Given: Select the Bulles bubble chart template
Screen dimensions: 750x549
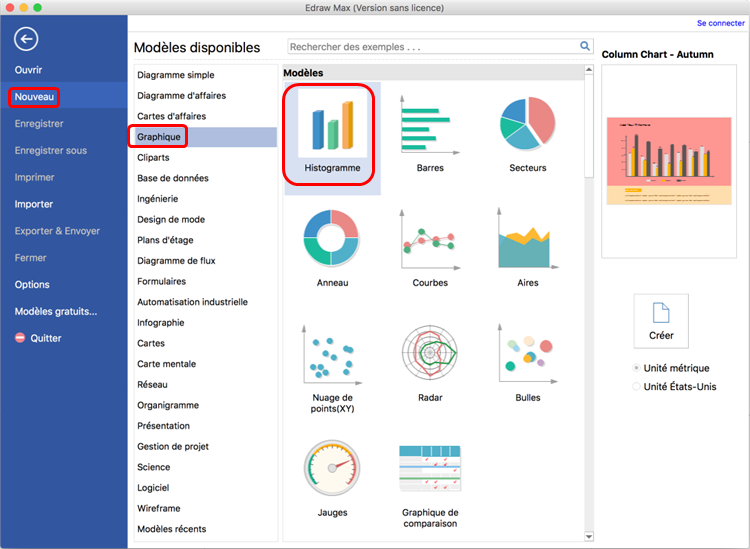Looking at the screenshot, I should pyautogui.click(x=528, y=363).
